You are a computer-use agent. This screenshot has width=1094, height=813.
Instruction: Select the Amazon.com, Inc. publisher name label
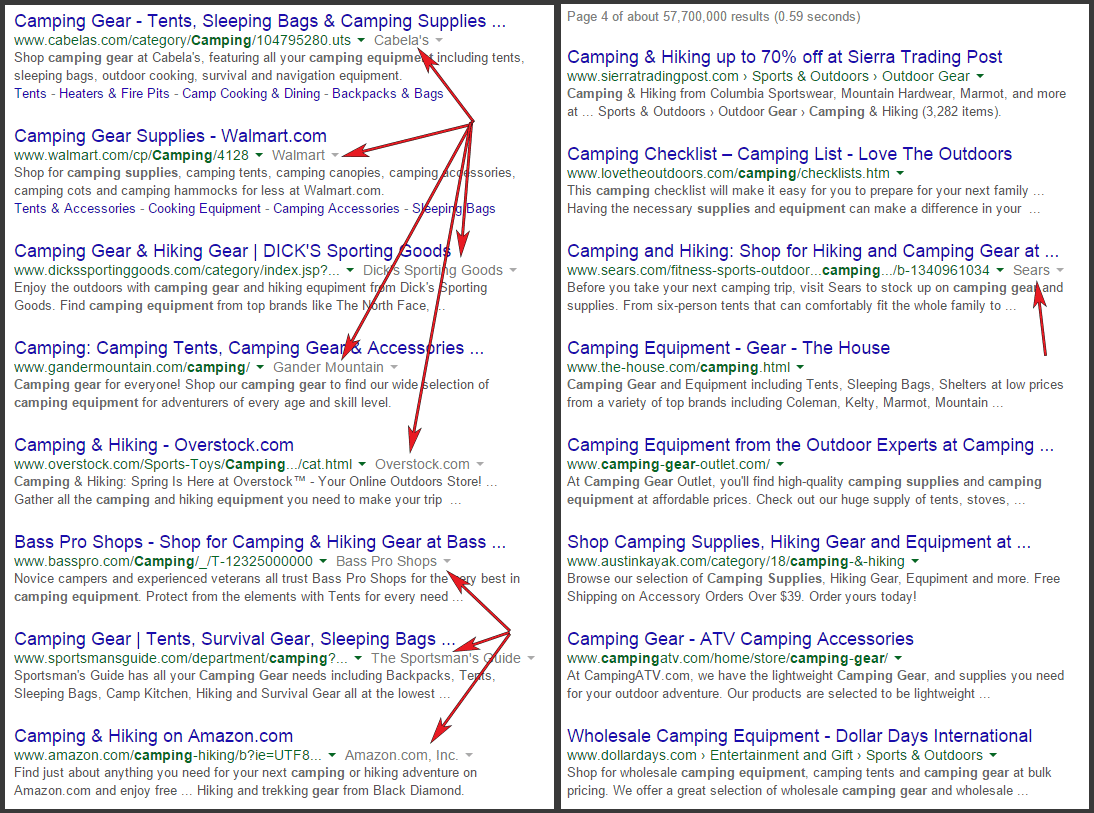click(401, 755)
